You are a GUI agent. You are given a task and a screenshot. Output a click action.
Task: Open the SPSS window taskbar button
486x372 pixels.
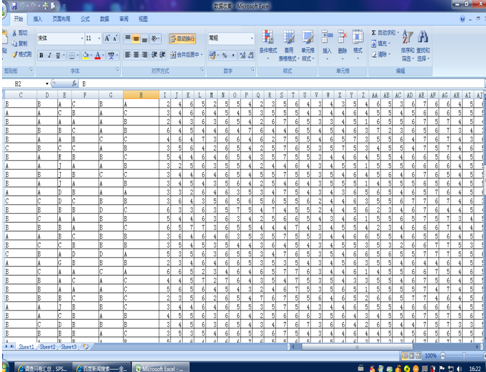43,368
